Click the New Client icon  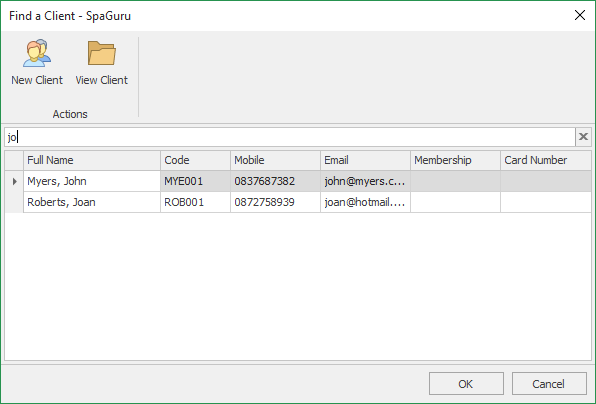pos(37,54)
